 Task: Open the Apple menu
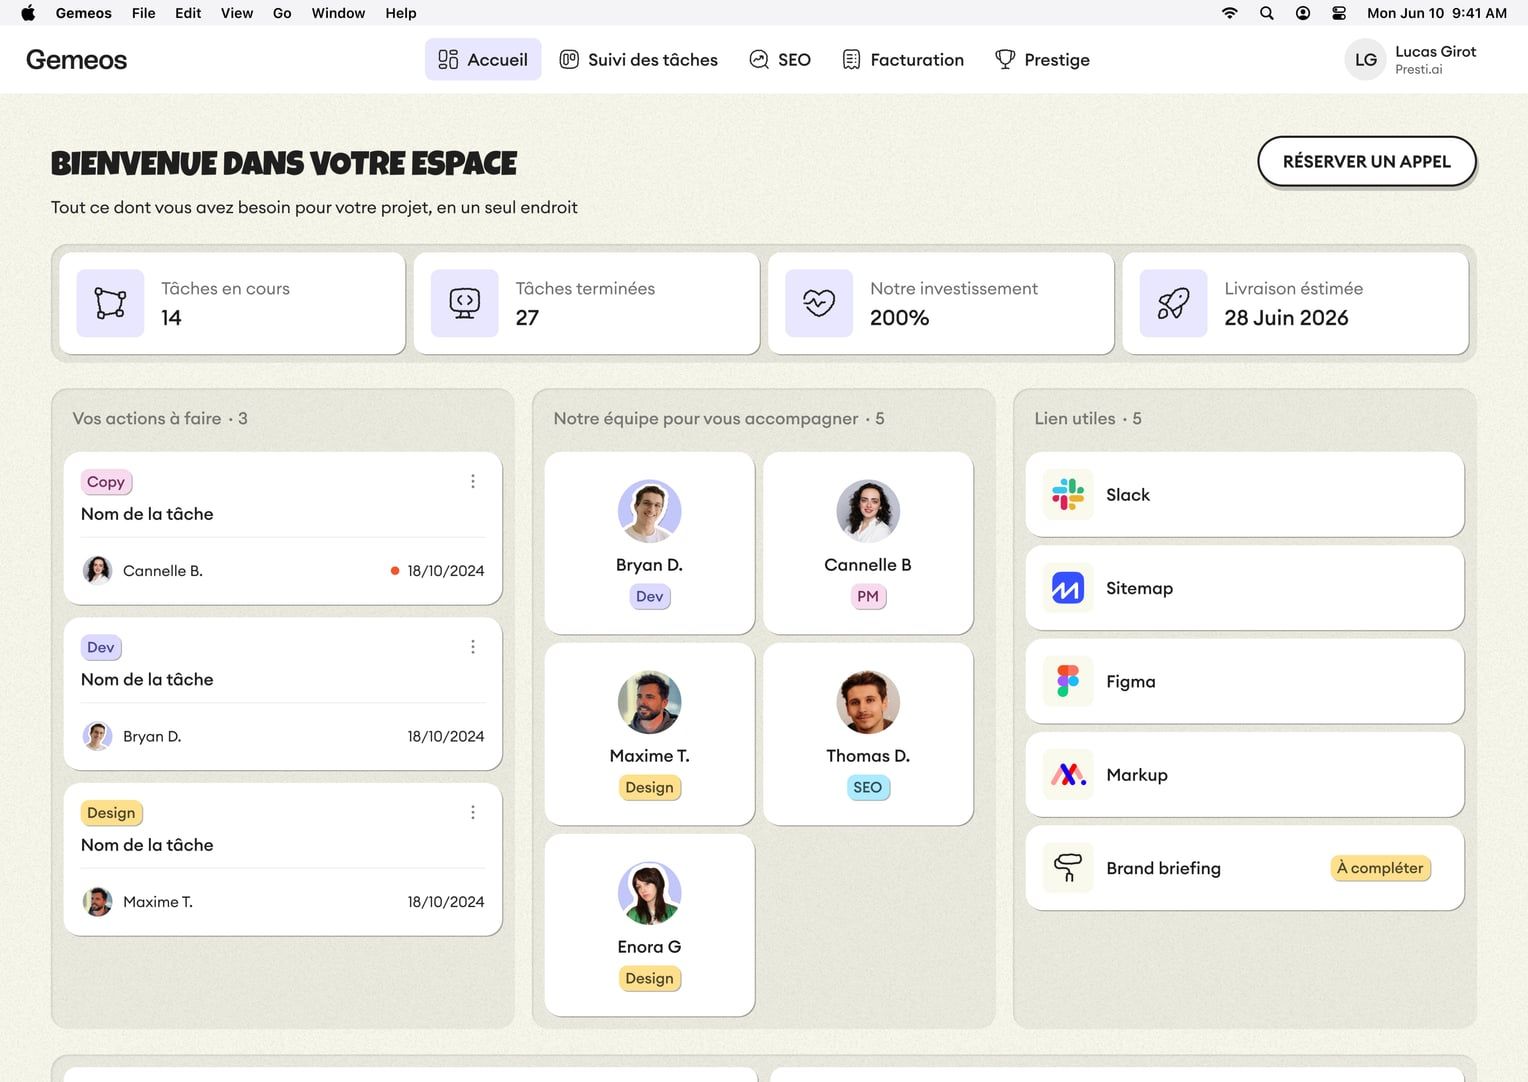click(x=28, y=13)
